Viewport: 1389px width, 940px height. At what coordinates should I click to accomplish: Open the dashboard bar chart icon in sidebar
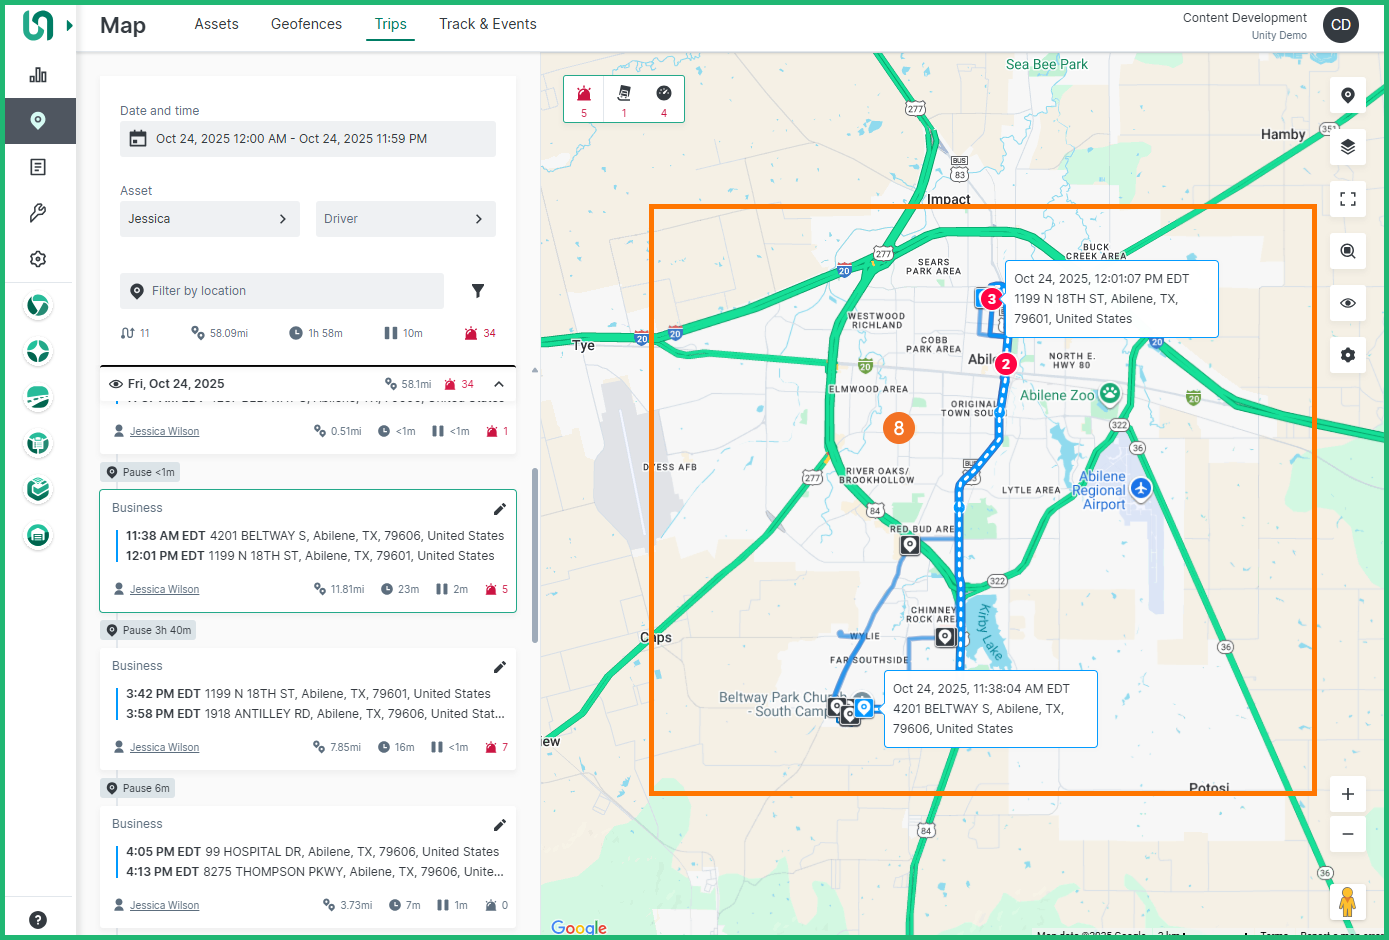(38, 75)
